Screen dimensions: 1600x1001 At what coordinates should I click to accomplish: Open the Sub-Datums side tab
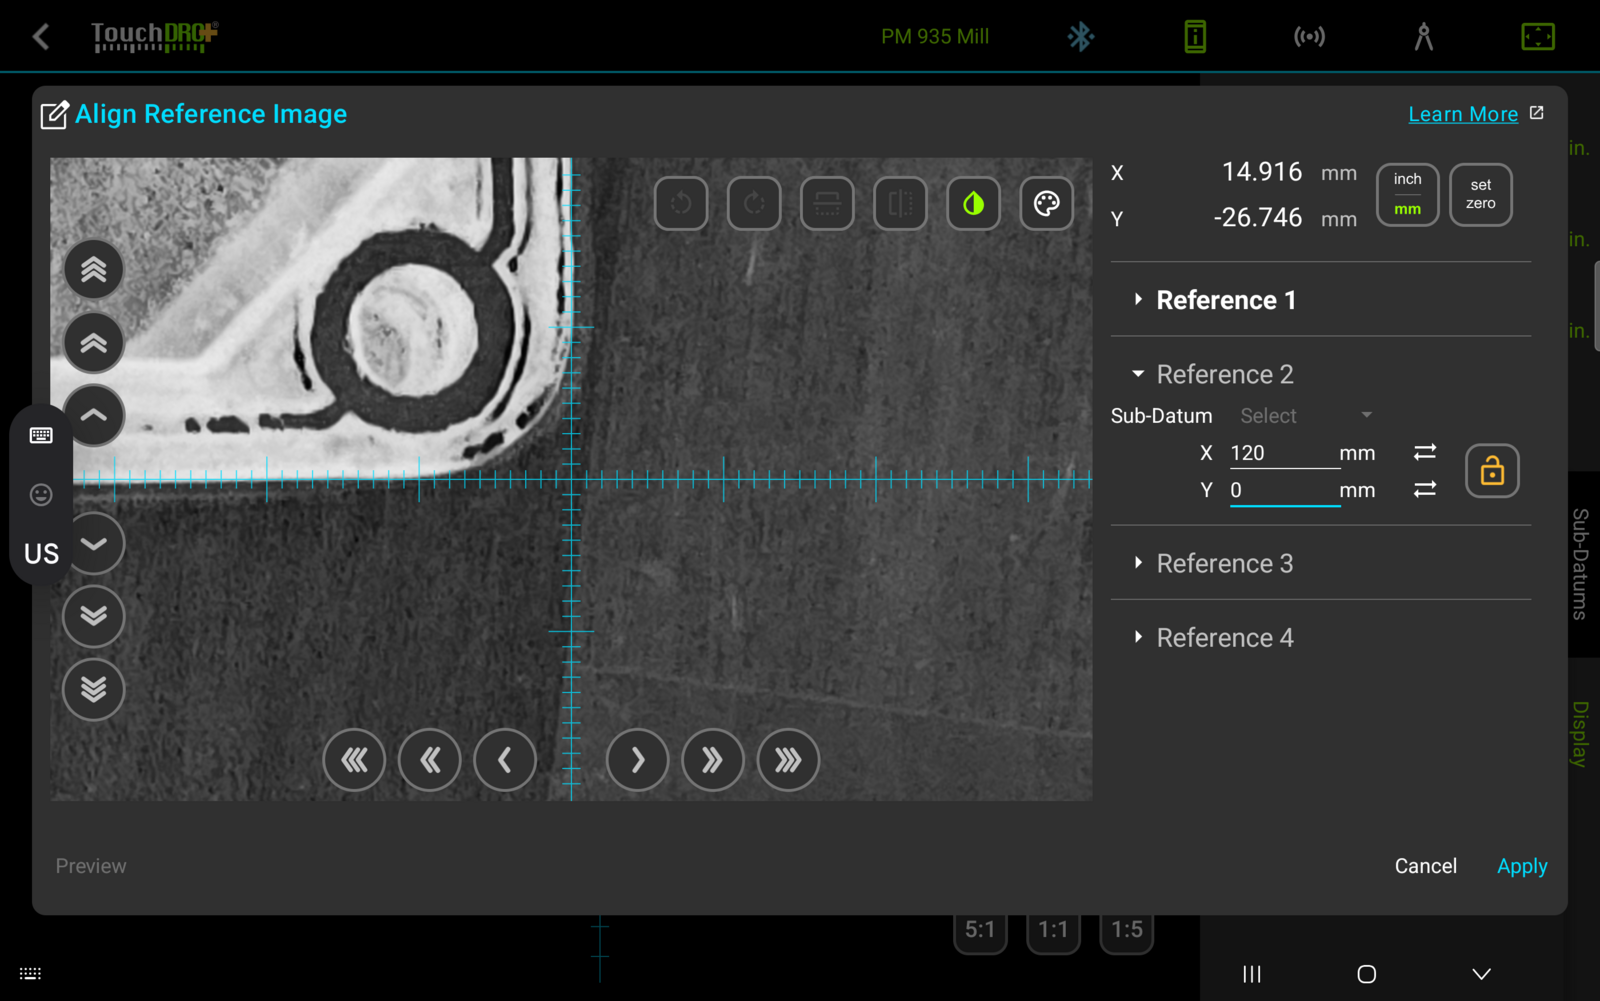1581,564
